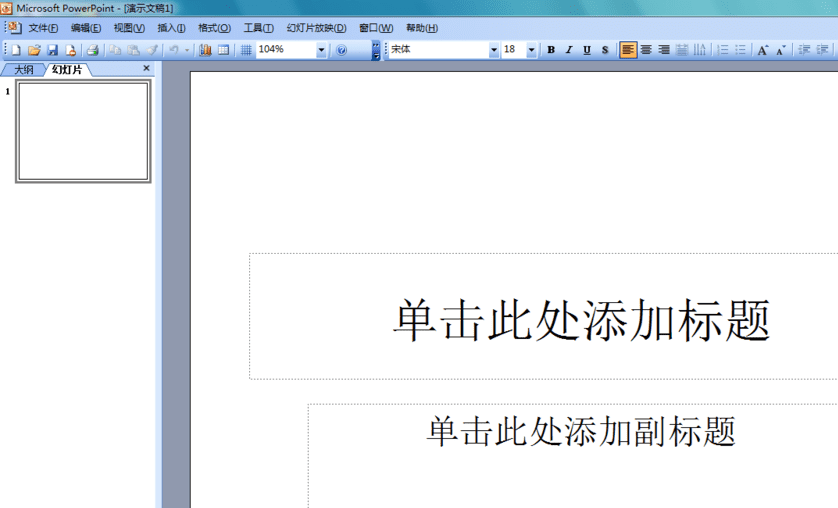Viewport: 838px width, 508px height.
Task: Toggle underline formatting
Action: pos(587,50)
